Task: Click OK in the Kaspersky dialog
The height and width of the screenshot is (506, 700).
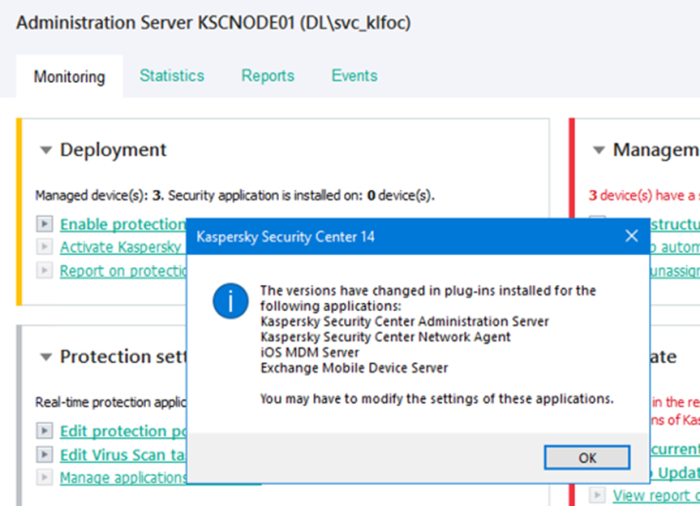Action: point(587,457)
